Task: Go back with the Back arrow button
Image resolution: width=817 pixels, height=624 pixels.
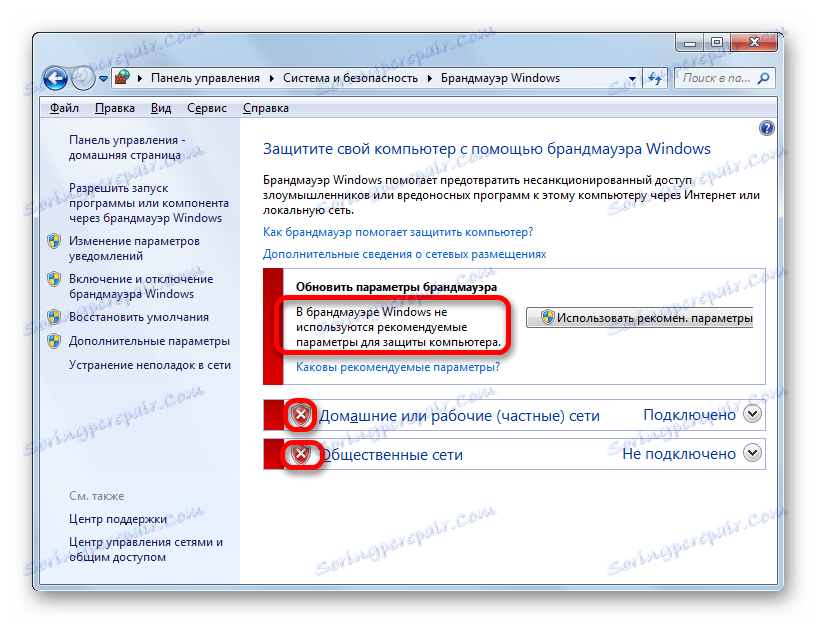Action: [55, 78]
